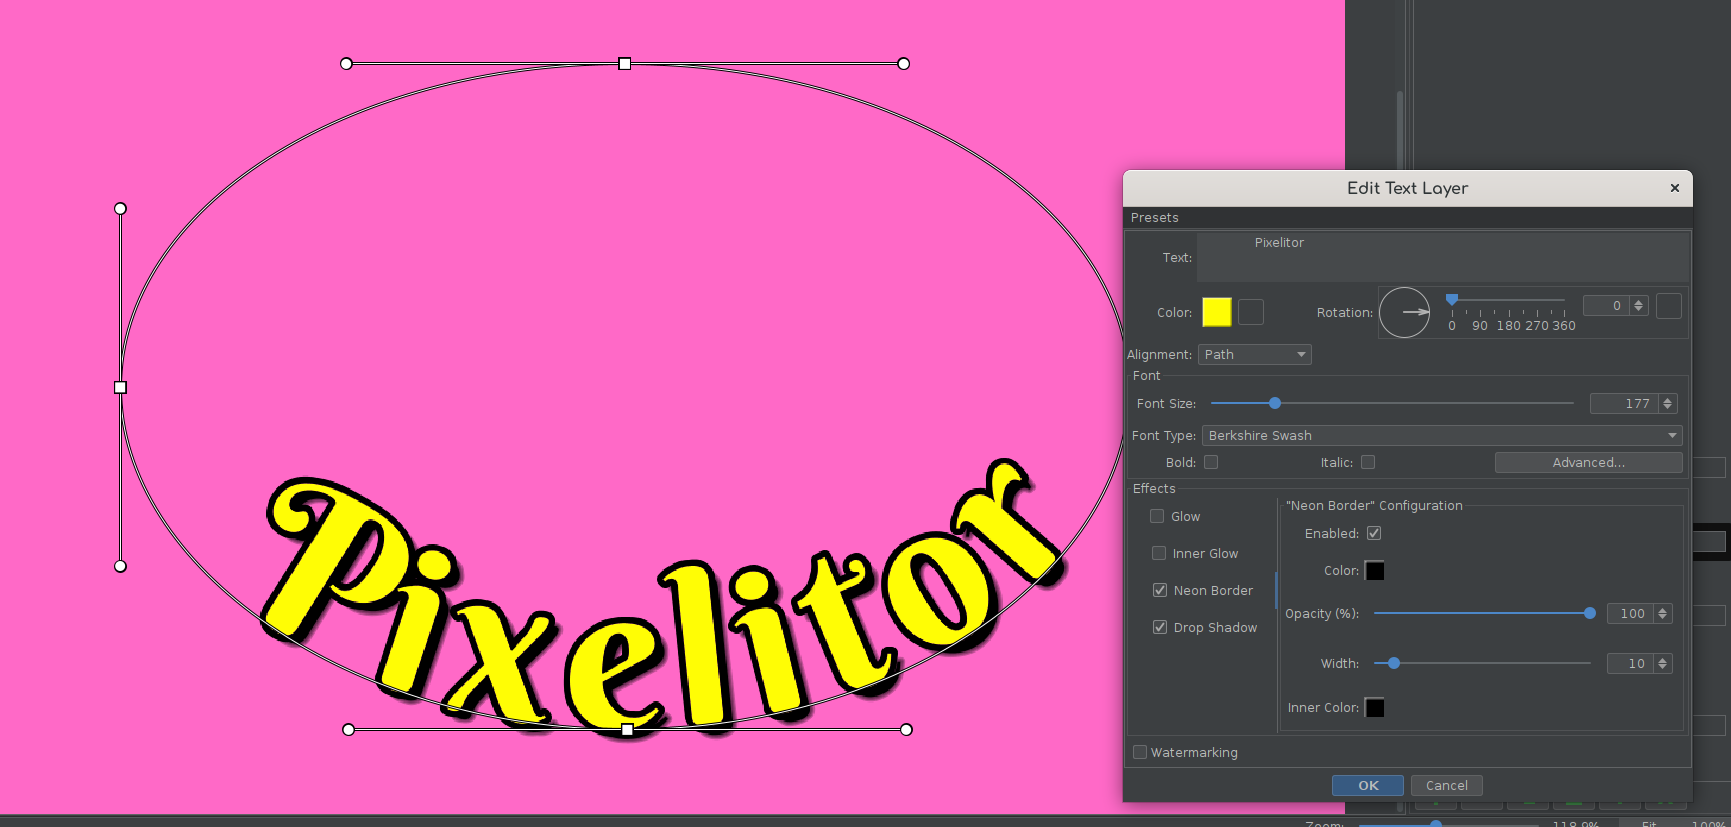Viewport: 1731px width, 827px height.
Task: Click the Opacity field showing 100
Action: [1630, 614]
